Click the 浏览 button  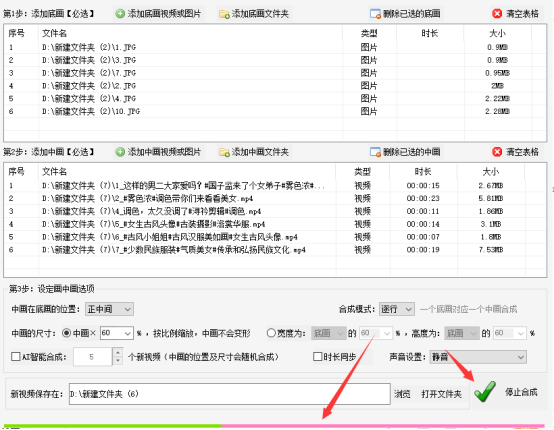(402, 394)
